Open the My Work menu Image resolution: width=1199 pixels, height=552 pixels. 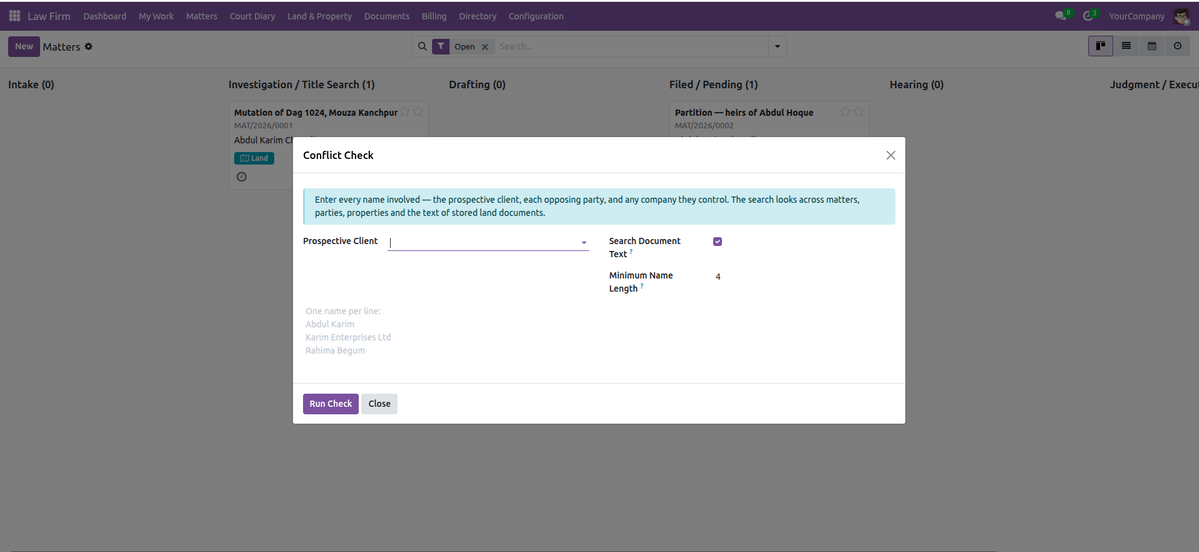(x=156, y=16)
